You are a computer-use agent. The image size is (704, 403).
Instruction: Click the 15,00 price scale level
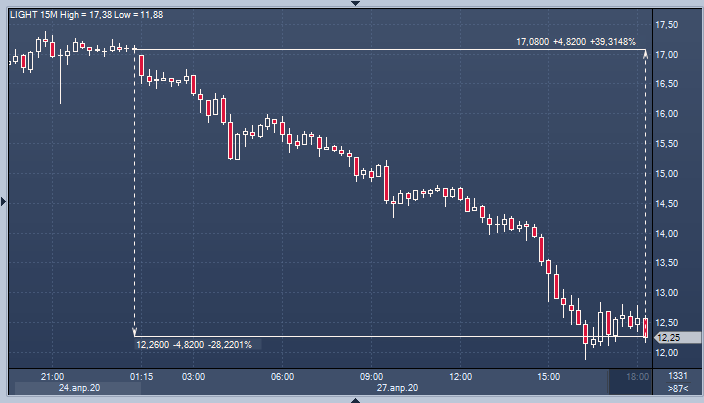coord(666,174)
